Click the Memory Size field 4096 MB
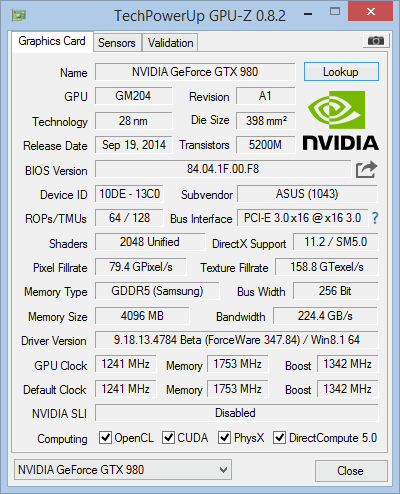The image size is (400, 494). (142, 316)
